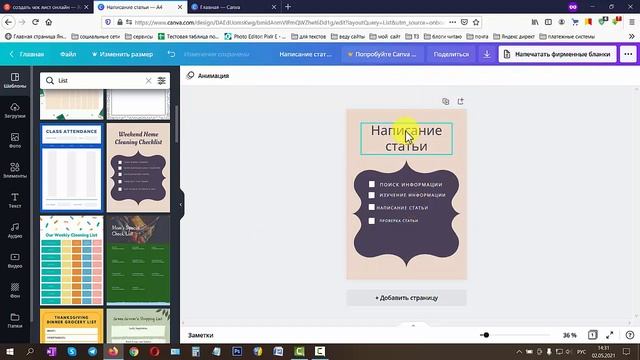This screenshot has width=640, height=360.
Task: Open Telegram from the taskbar
Action: pos(93,351)
